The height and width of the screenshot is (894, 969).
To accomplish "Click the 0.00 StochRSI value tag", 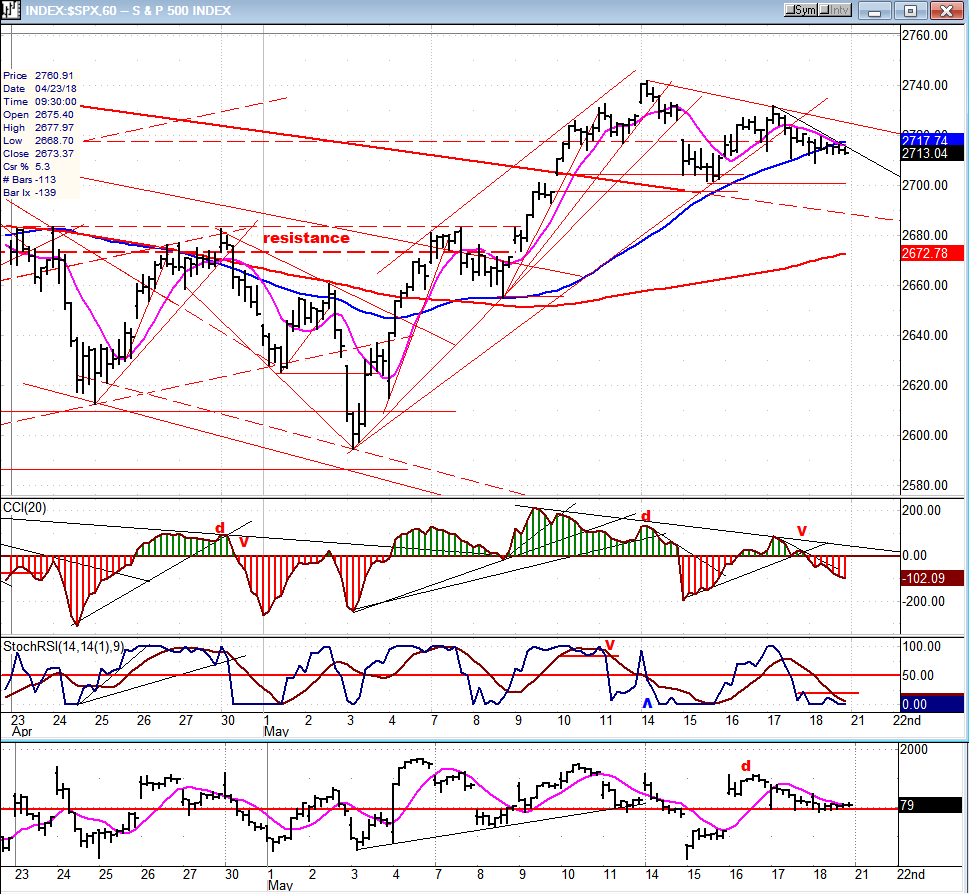I will tap(932, 704).
